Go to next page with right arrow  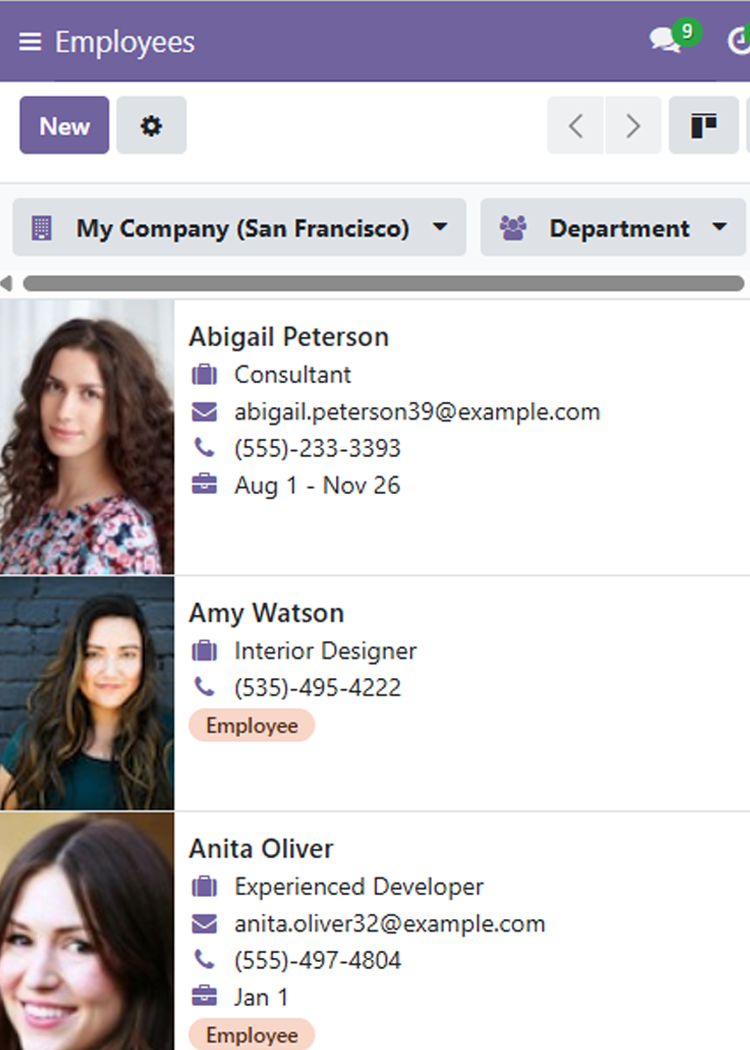point(633,125)
